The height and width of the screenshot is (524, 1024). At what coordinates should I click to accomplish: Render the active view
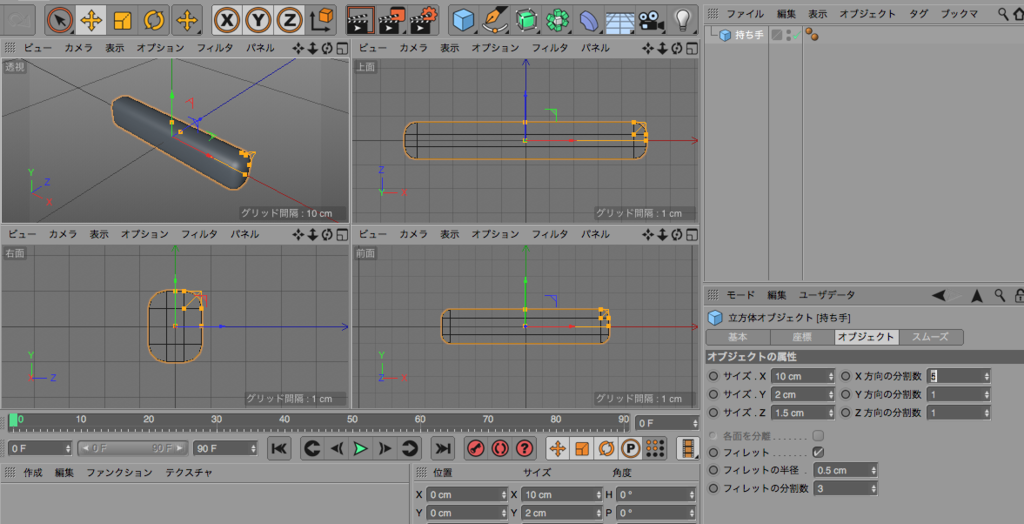[360, 20]
